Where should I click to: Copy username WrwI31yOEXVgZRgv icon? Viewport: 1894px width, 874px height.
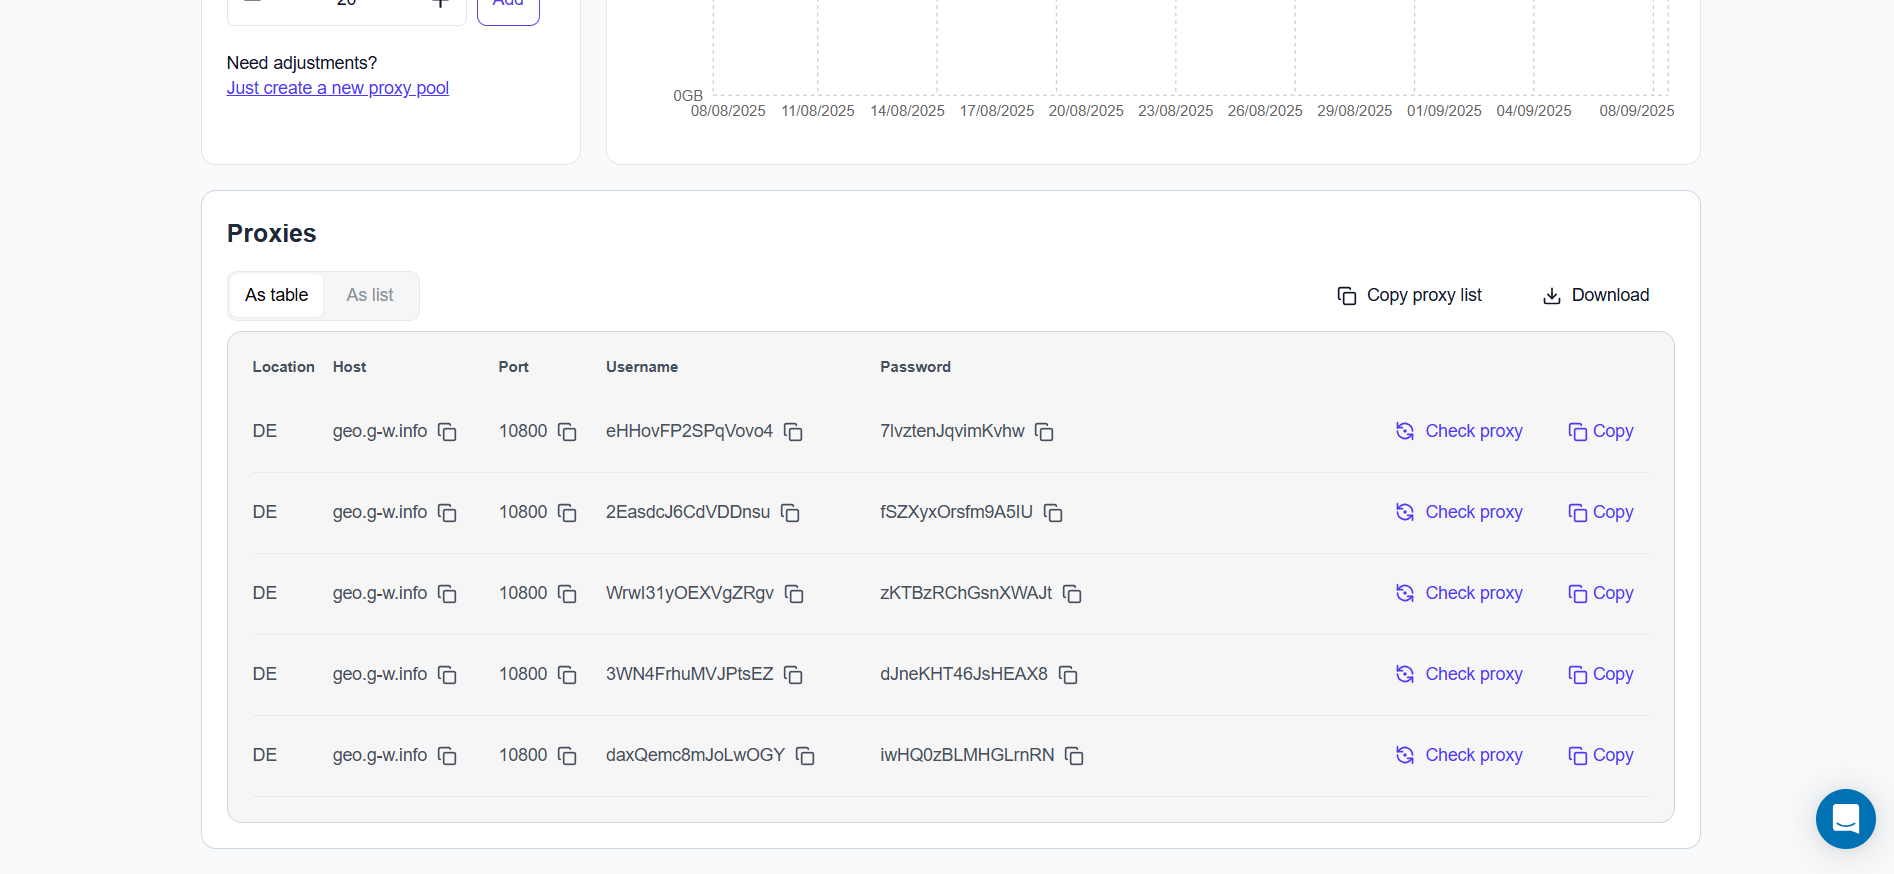click(x=794, y=594)
